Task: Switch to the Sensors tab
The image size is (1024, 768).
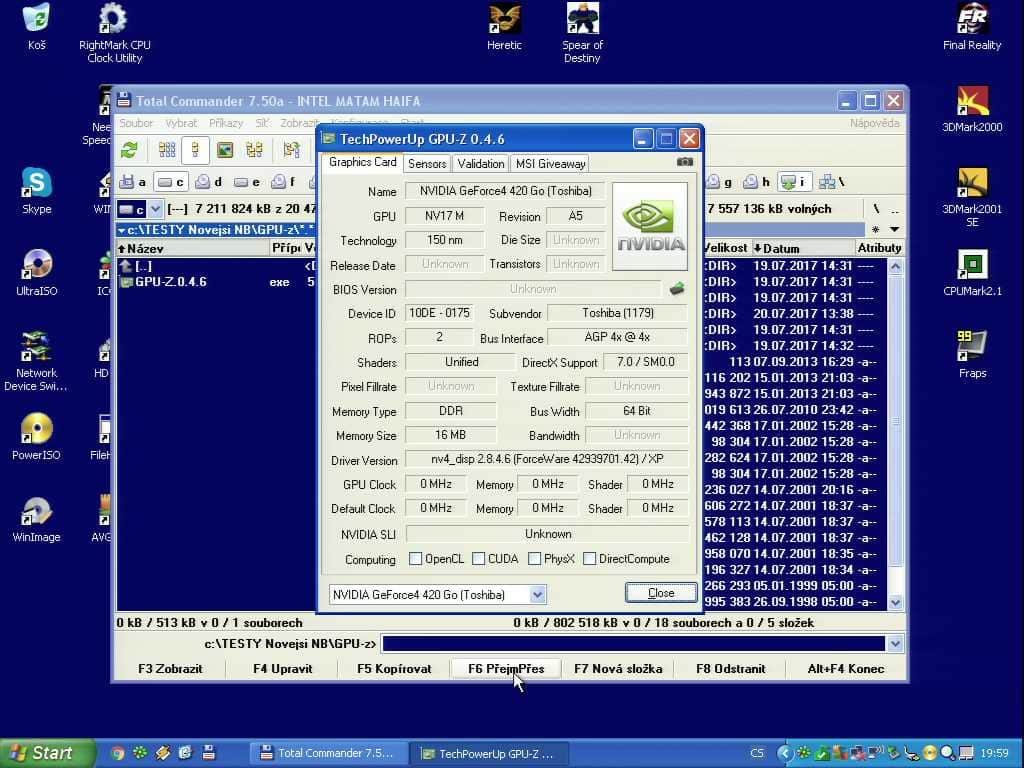Action: [x=427, y=163]
